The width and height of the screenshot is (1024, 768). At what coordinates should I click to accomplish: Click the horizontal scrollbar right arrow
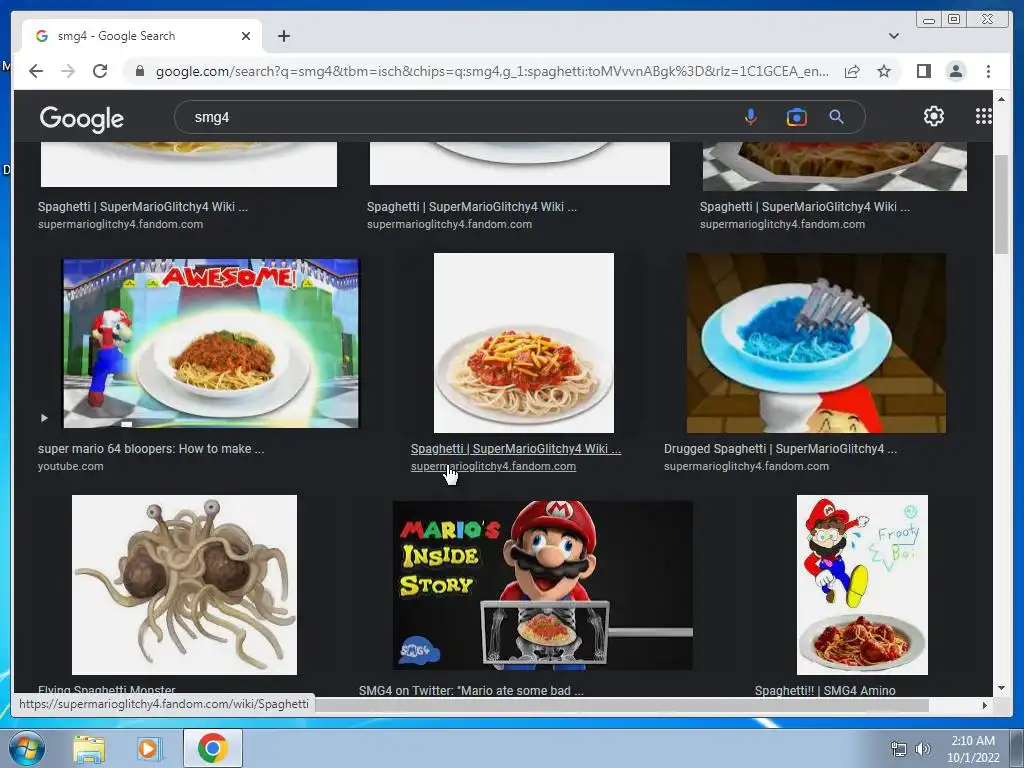(985, 705)
